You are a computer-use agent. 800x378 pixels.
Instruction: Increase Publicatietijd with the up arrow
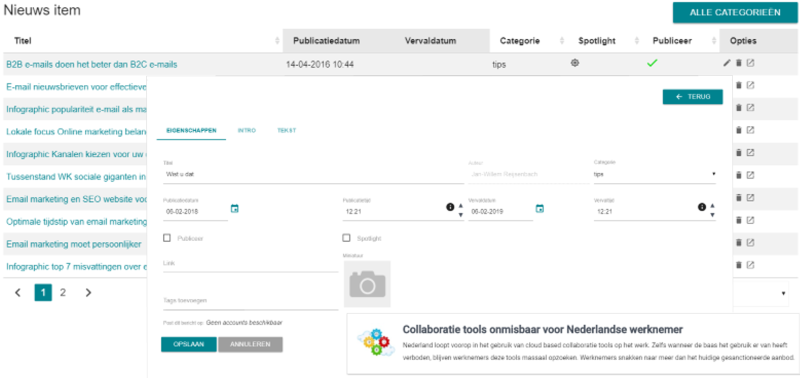460,205
